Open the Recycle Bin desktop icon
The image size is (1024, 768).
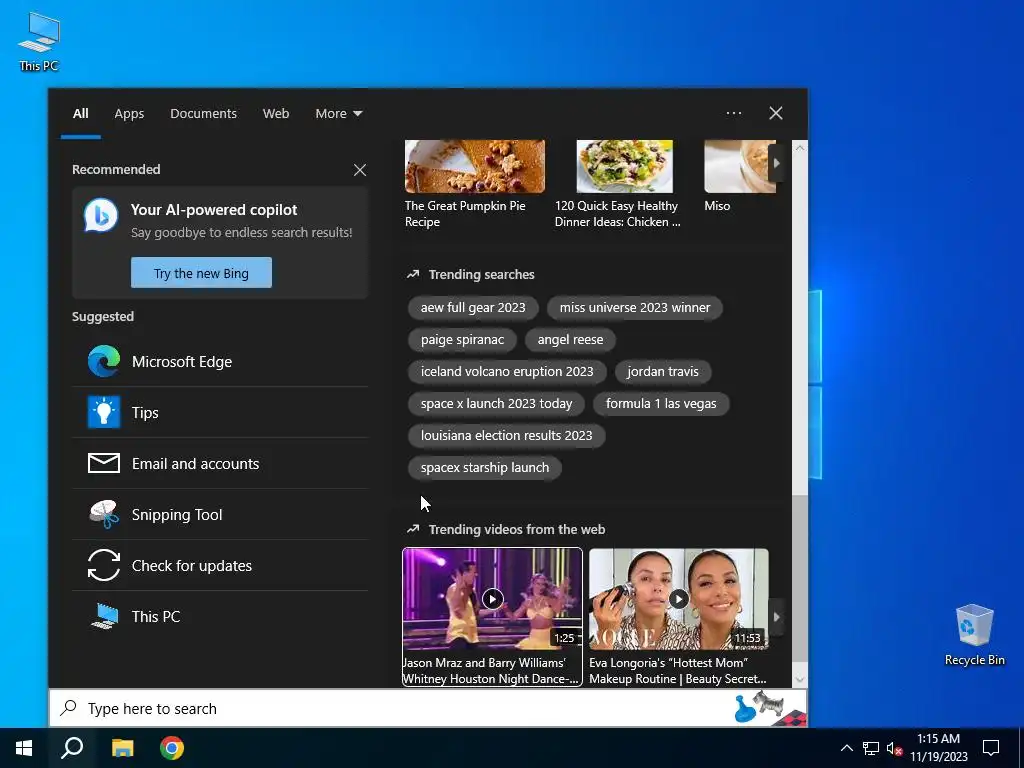[974, 634]
